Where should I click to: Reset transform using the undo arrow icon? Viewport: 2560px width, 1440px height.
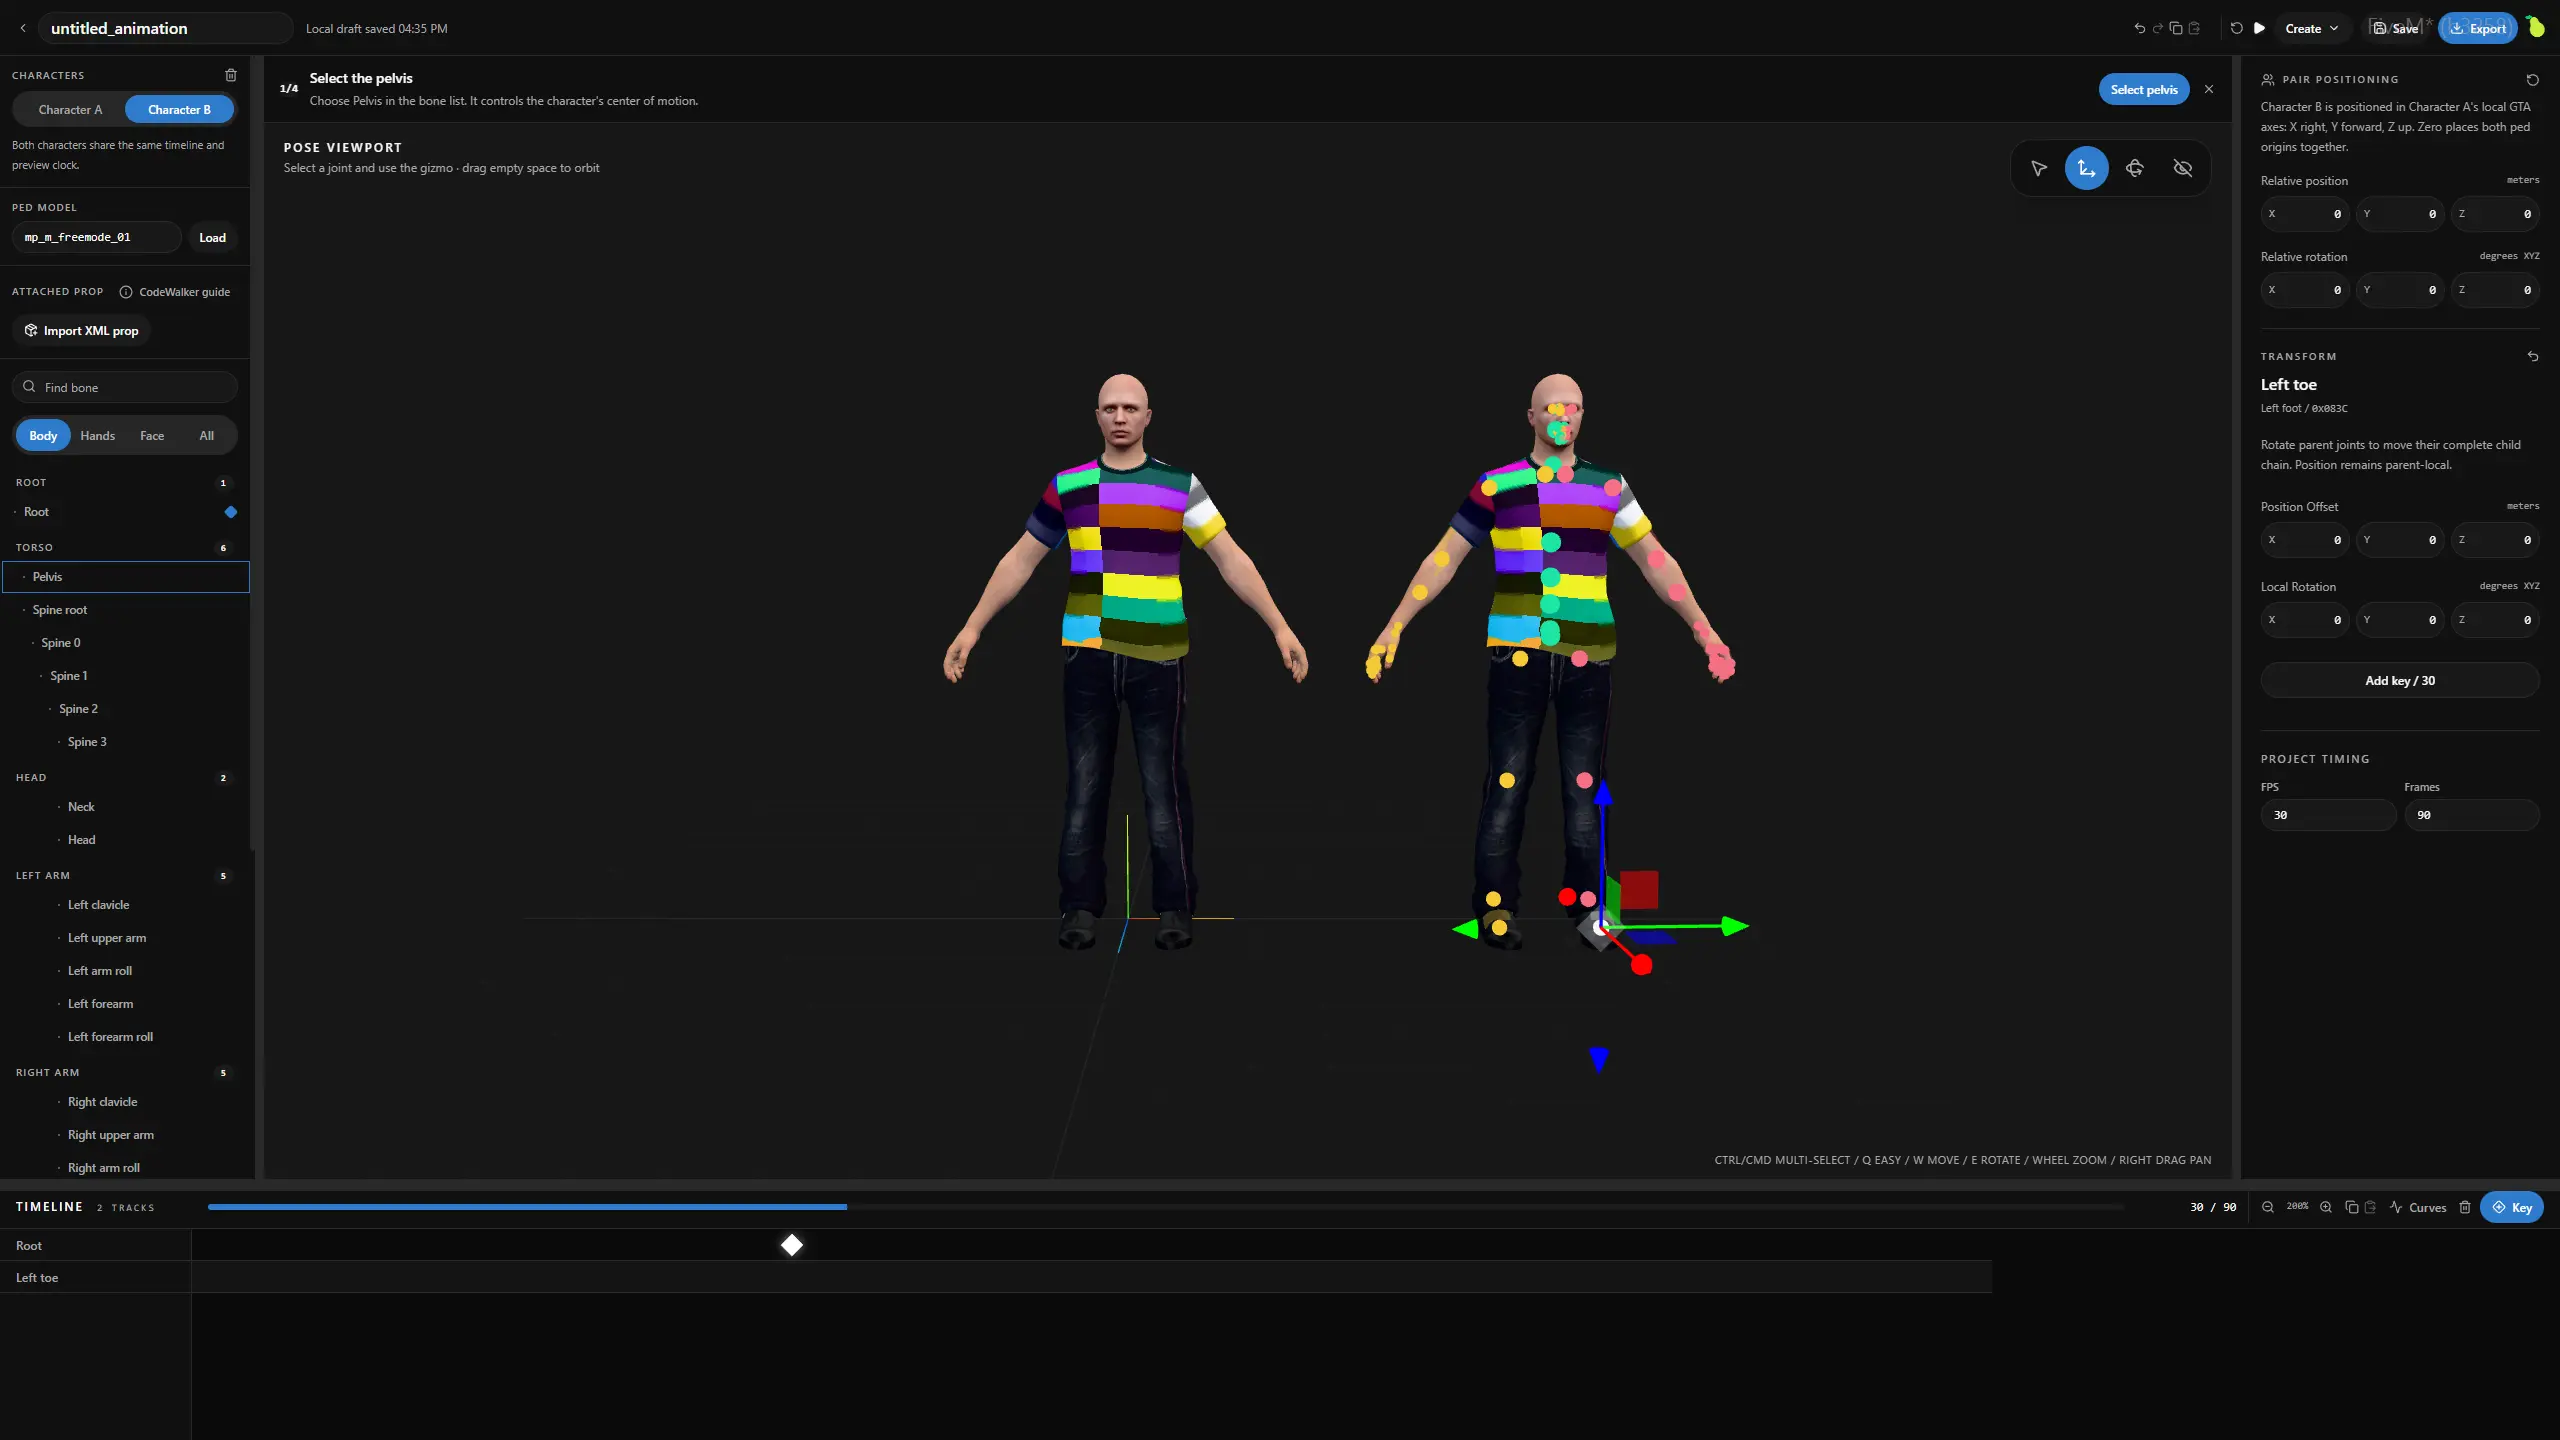[x=2532, y=356]
